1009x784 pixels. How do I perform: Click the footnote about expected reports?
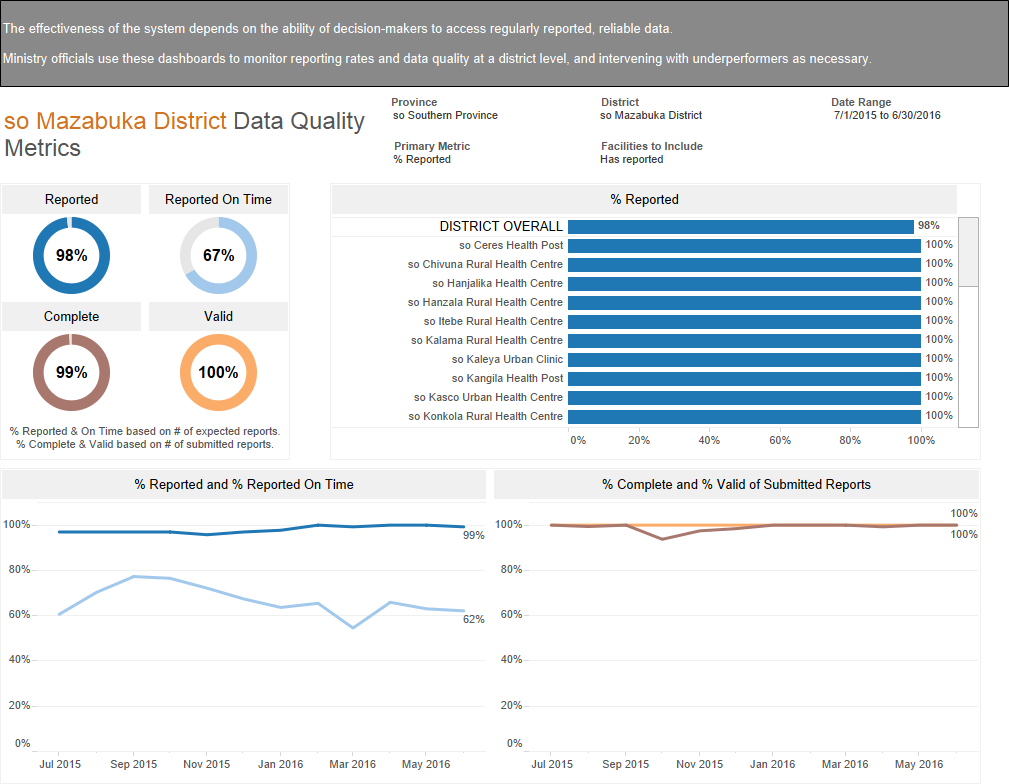pyautogui.click(x=145, y=438)
